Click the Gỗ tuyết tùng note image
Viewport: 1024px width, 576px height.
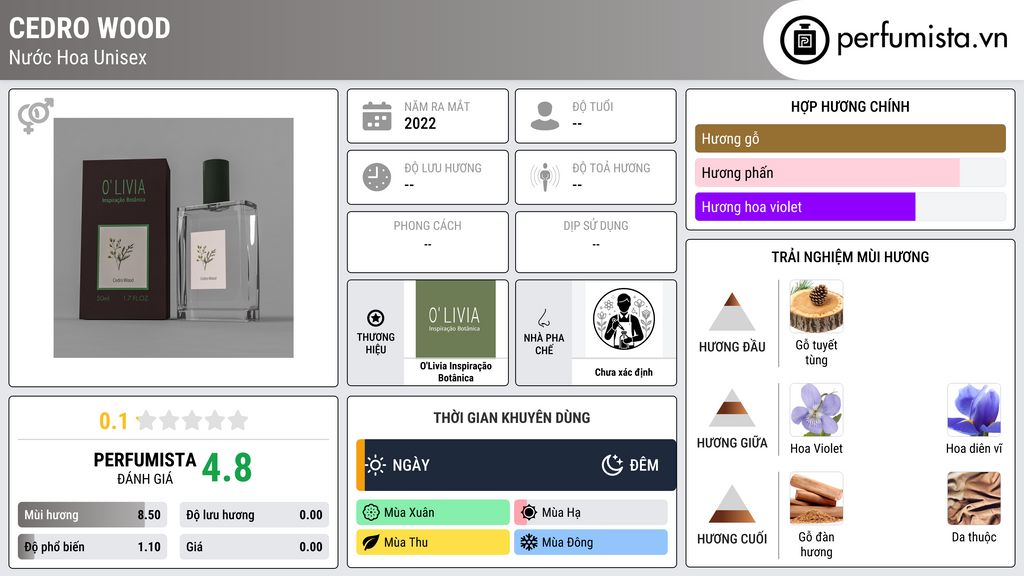(816, 307)
